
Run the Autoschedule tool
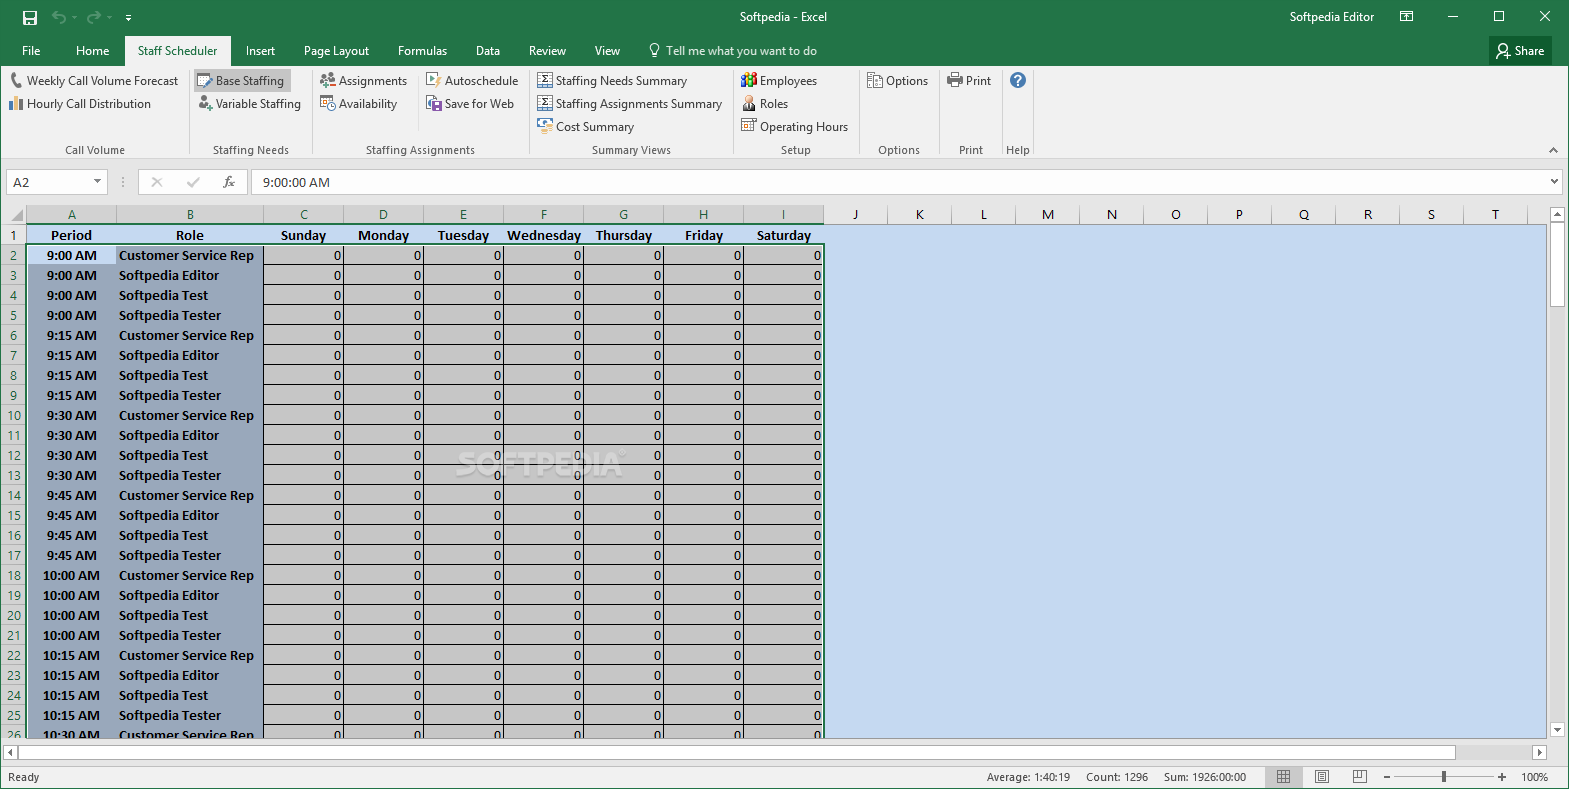472,81
